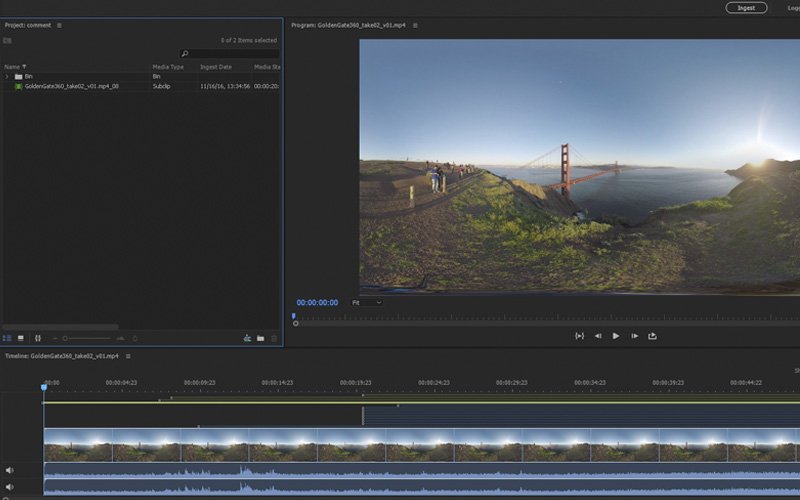
Task: Play the sequence in Program monitor
Action: click(x=615, y=336)
